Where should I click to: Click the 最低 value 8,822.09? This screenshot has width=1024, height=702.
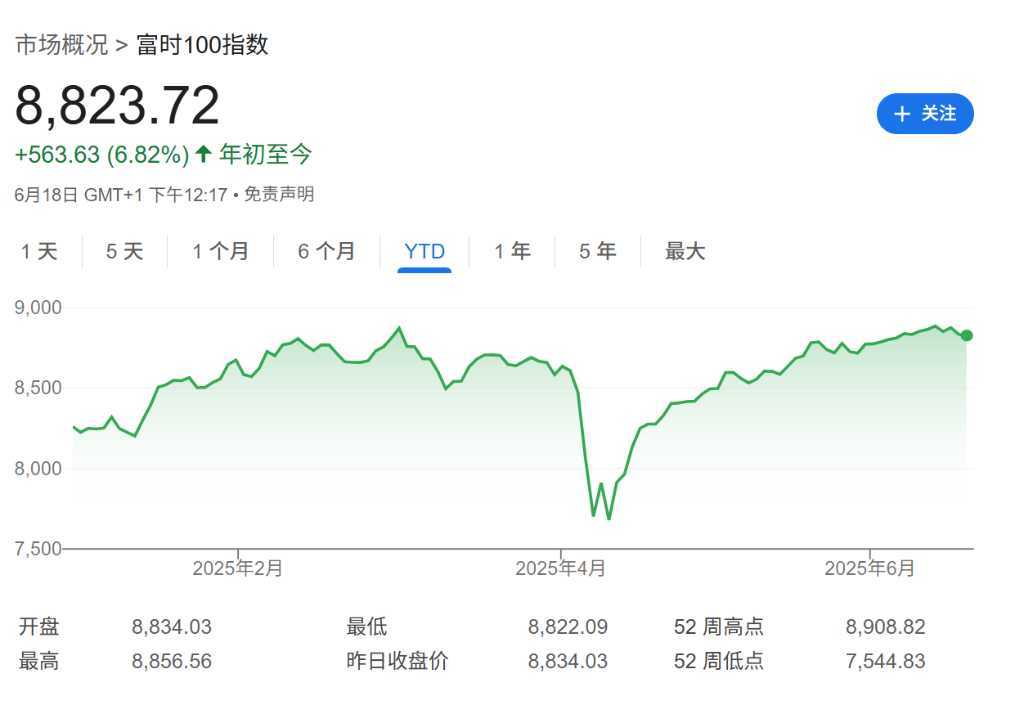[x=568, y=627]
